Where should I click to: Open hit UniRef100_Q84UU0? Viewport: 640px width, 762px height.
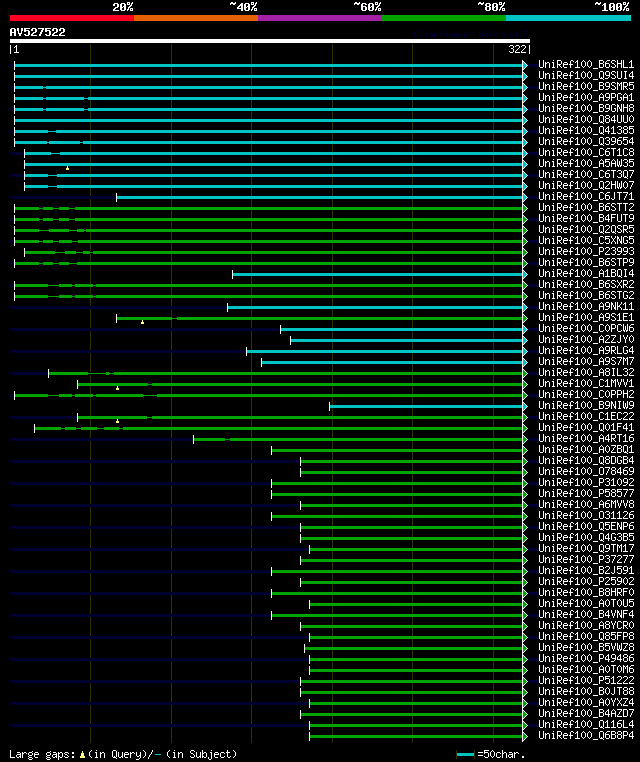click(586, 119)
